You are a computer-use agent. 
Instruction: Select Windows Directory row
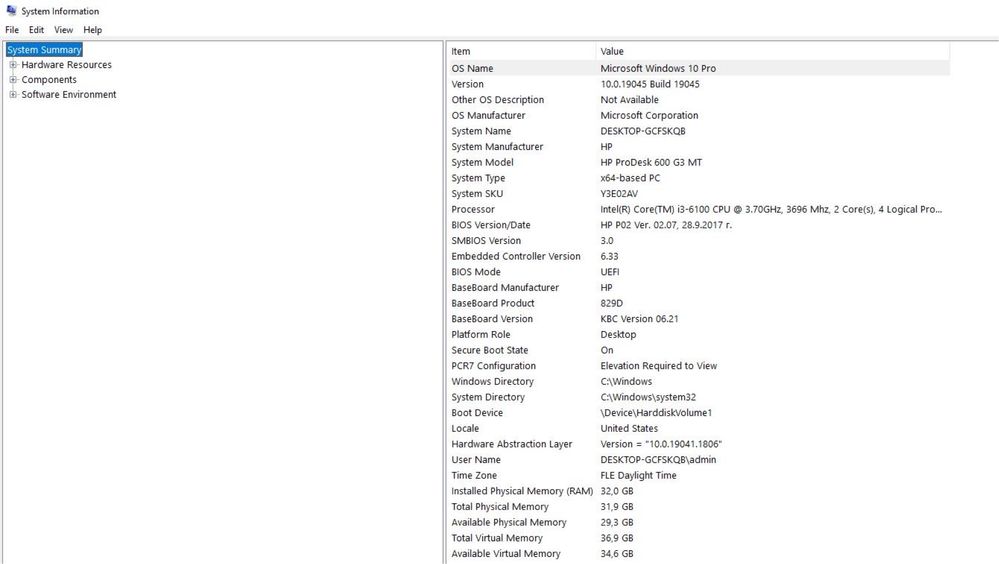[698, 382]
